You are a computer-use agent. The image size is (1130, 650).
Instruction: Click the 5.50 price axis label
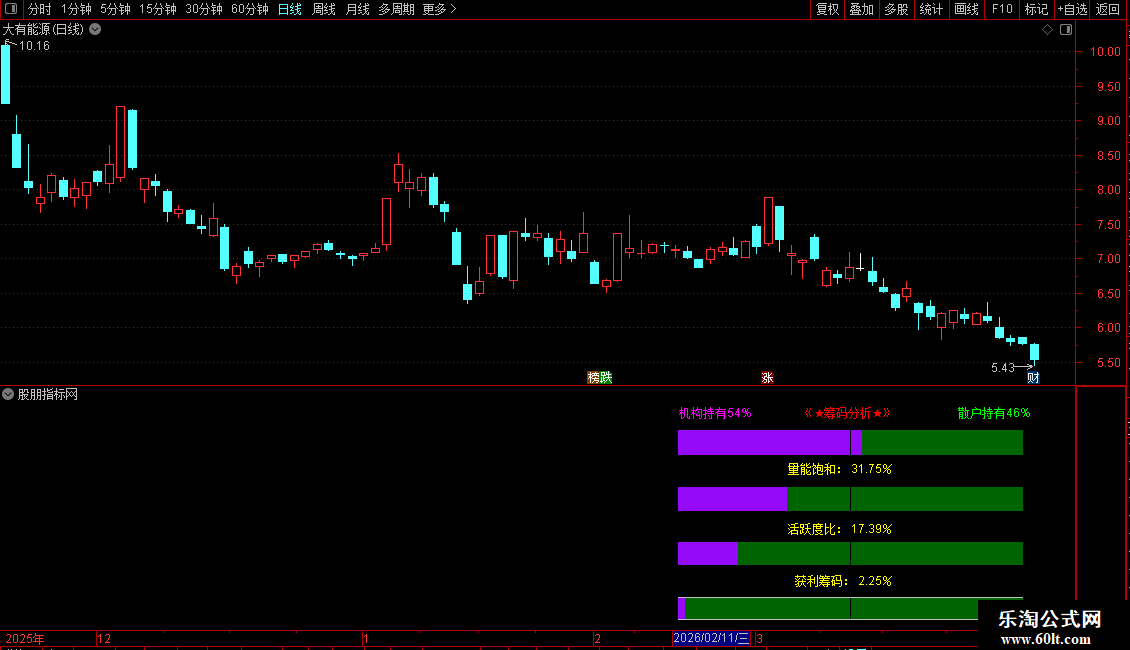(1108, 362)
